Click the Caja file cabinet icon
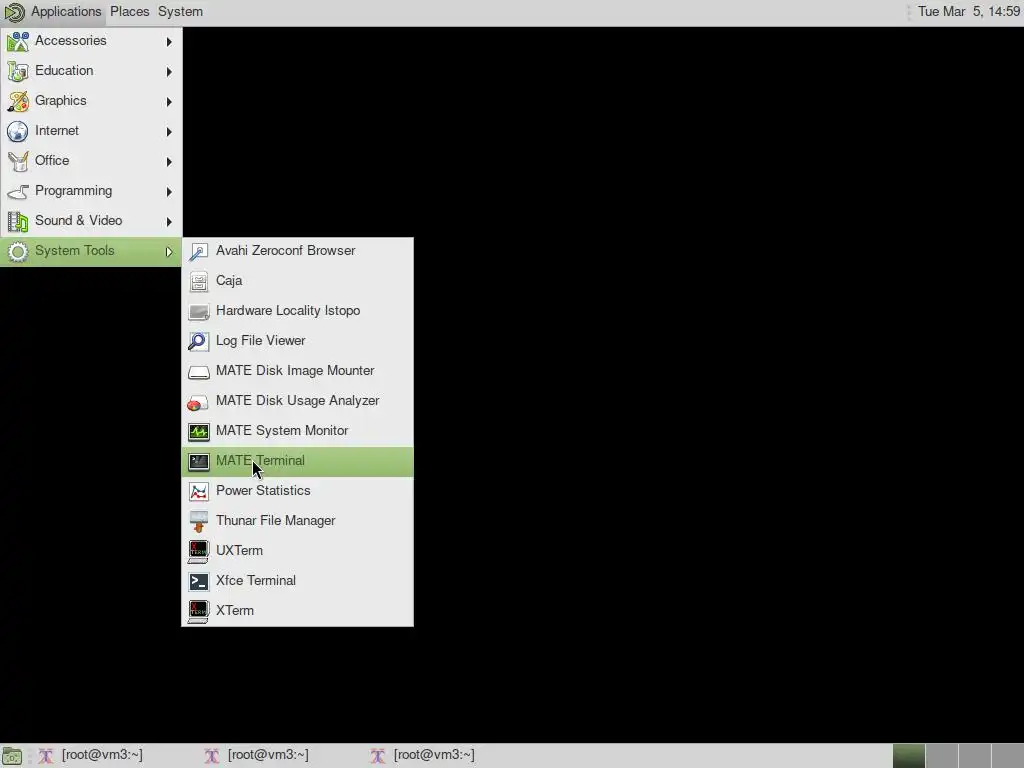The width and height of the screenshot is (1024, 768). [199, 281]
